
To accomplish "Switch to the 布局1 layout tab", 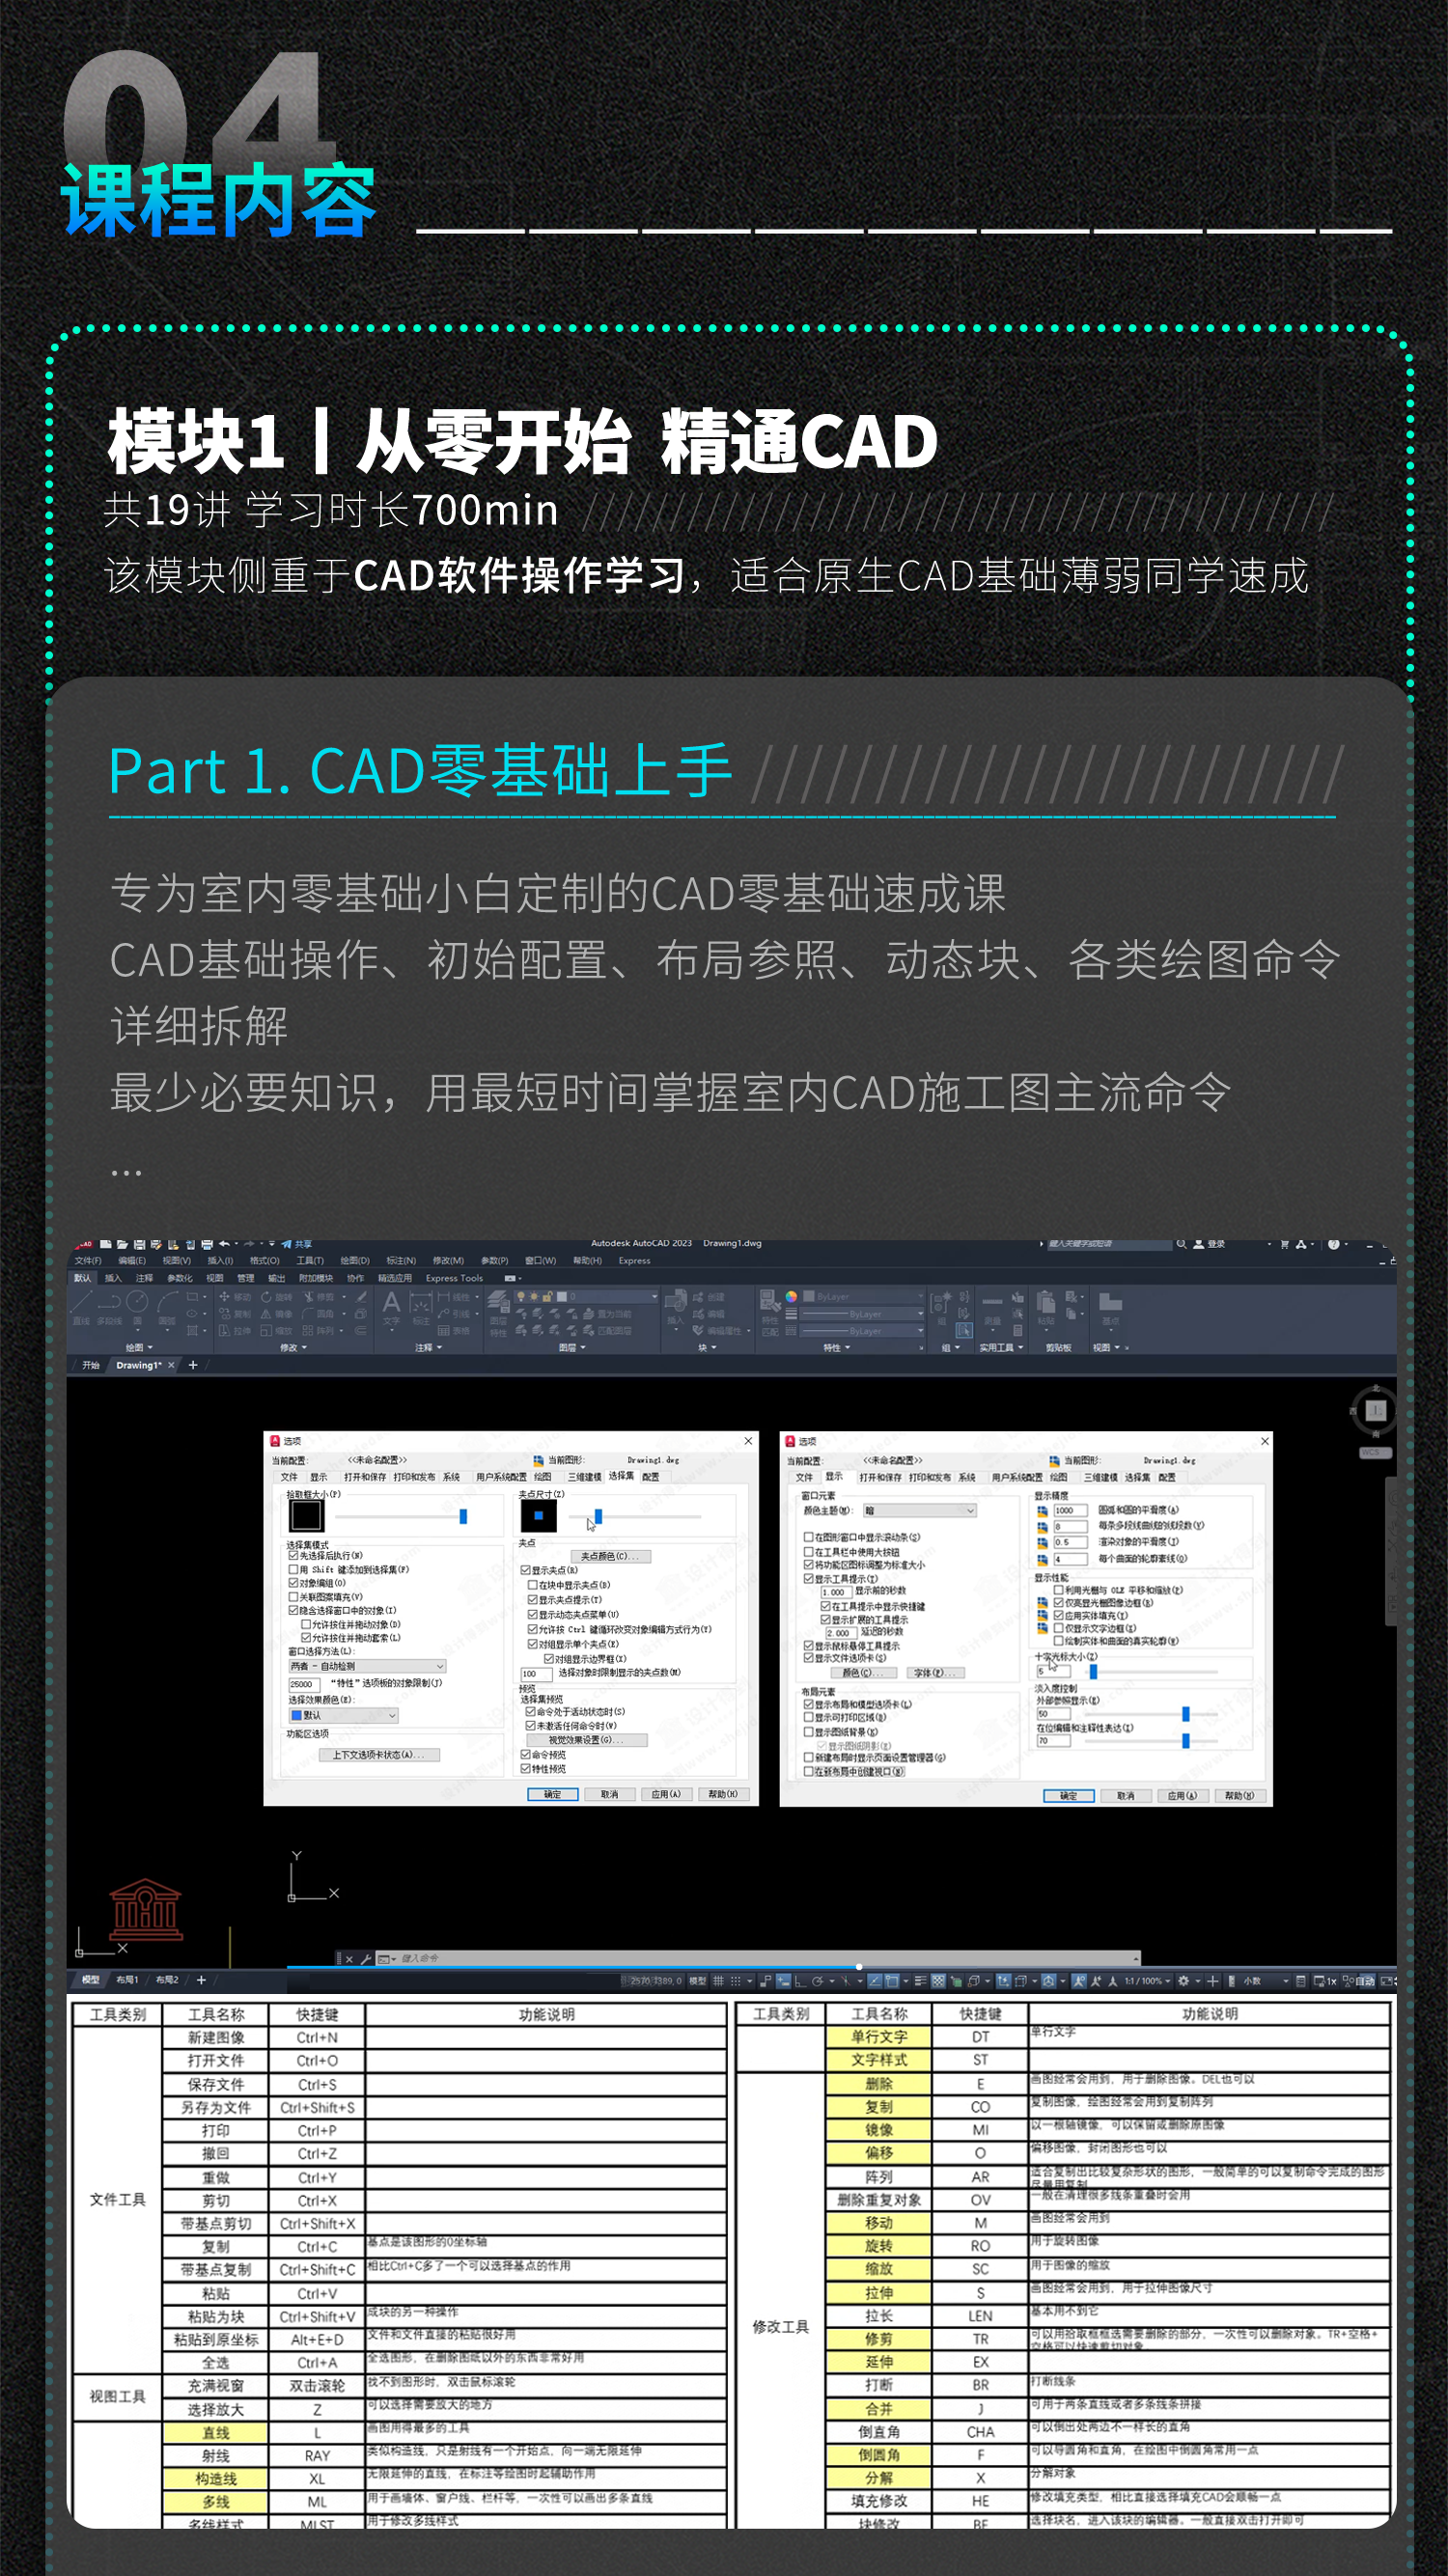I will coord(127,1981).
